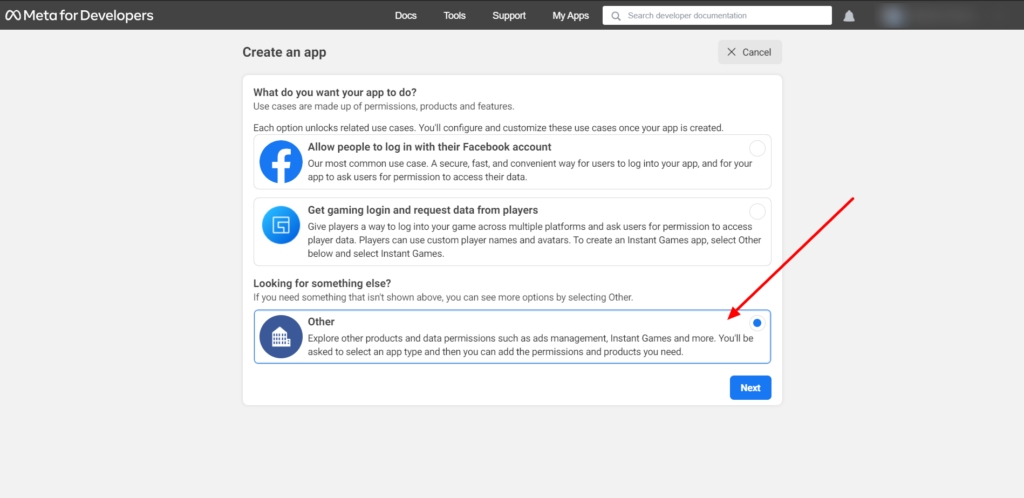Screen dimensions: 1024x498
Task: Click the gaming login icon
Action: coord(281,225)
